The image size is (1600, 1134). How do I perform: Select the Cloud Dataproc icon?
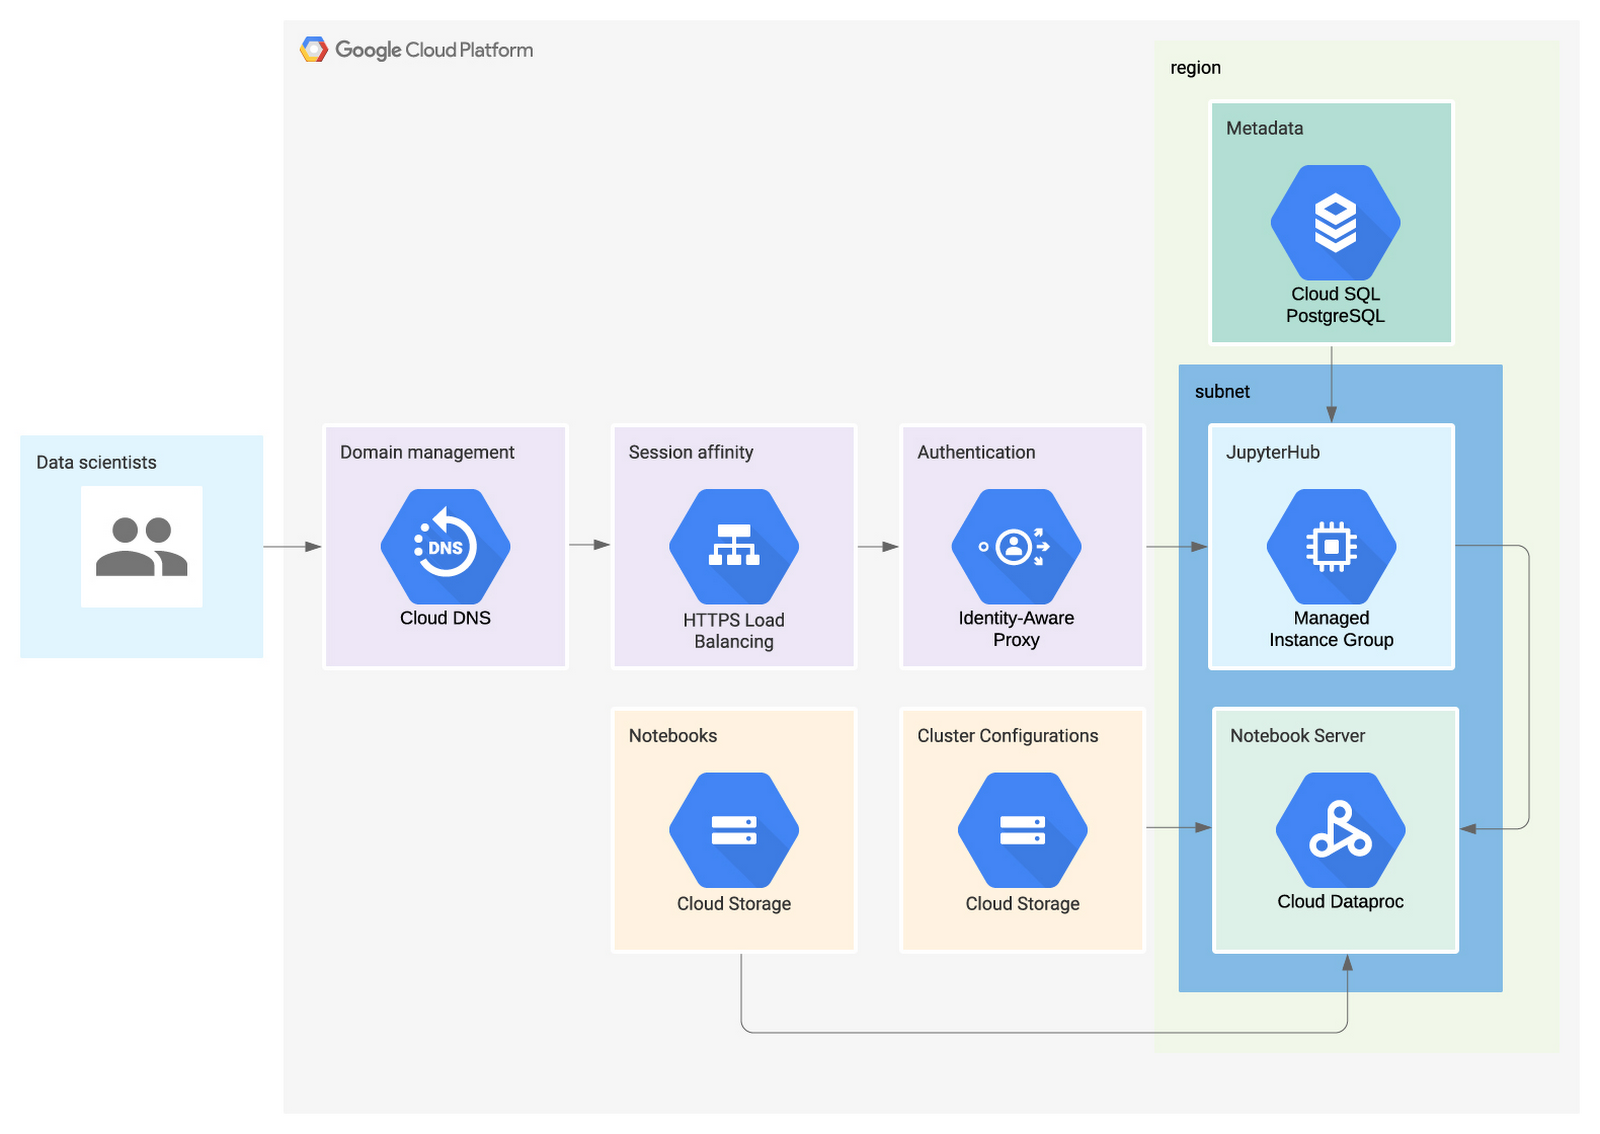coord(1341,830)
